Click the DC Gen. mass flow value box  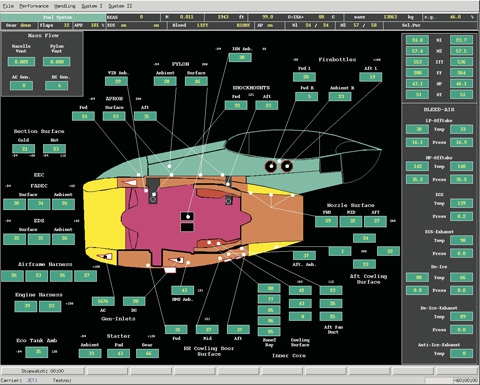click(57, 86)
